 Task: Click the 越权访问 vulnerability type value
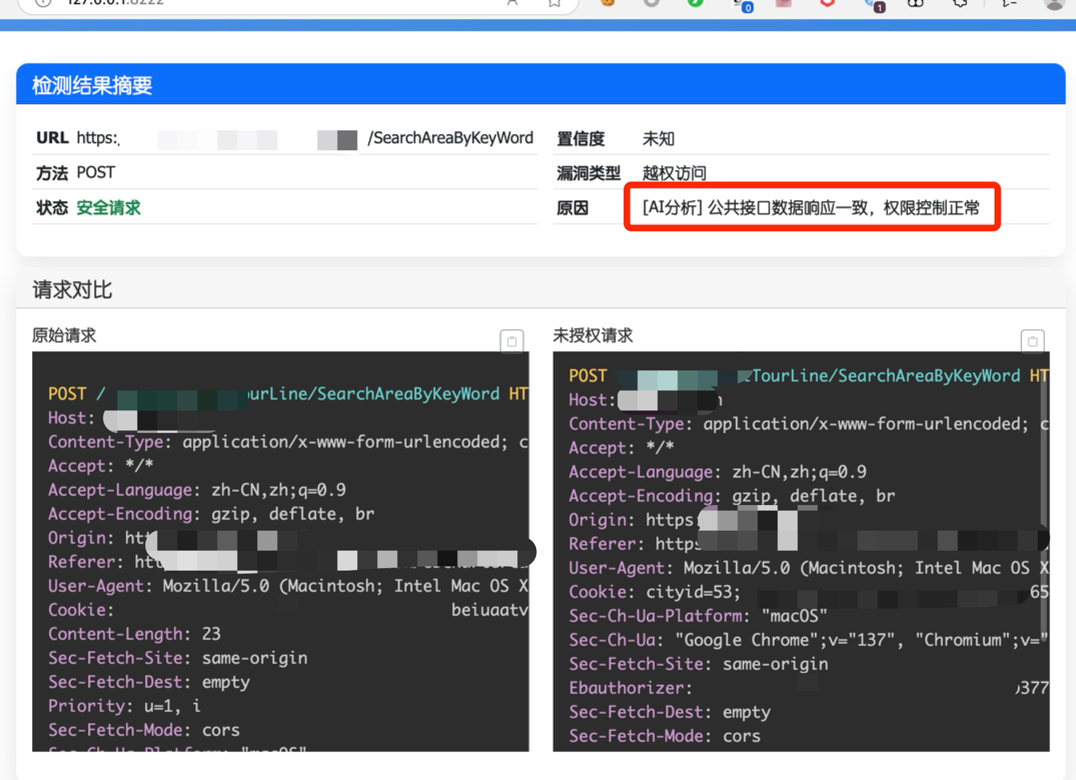pos(674,173)
